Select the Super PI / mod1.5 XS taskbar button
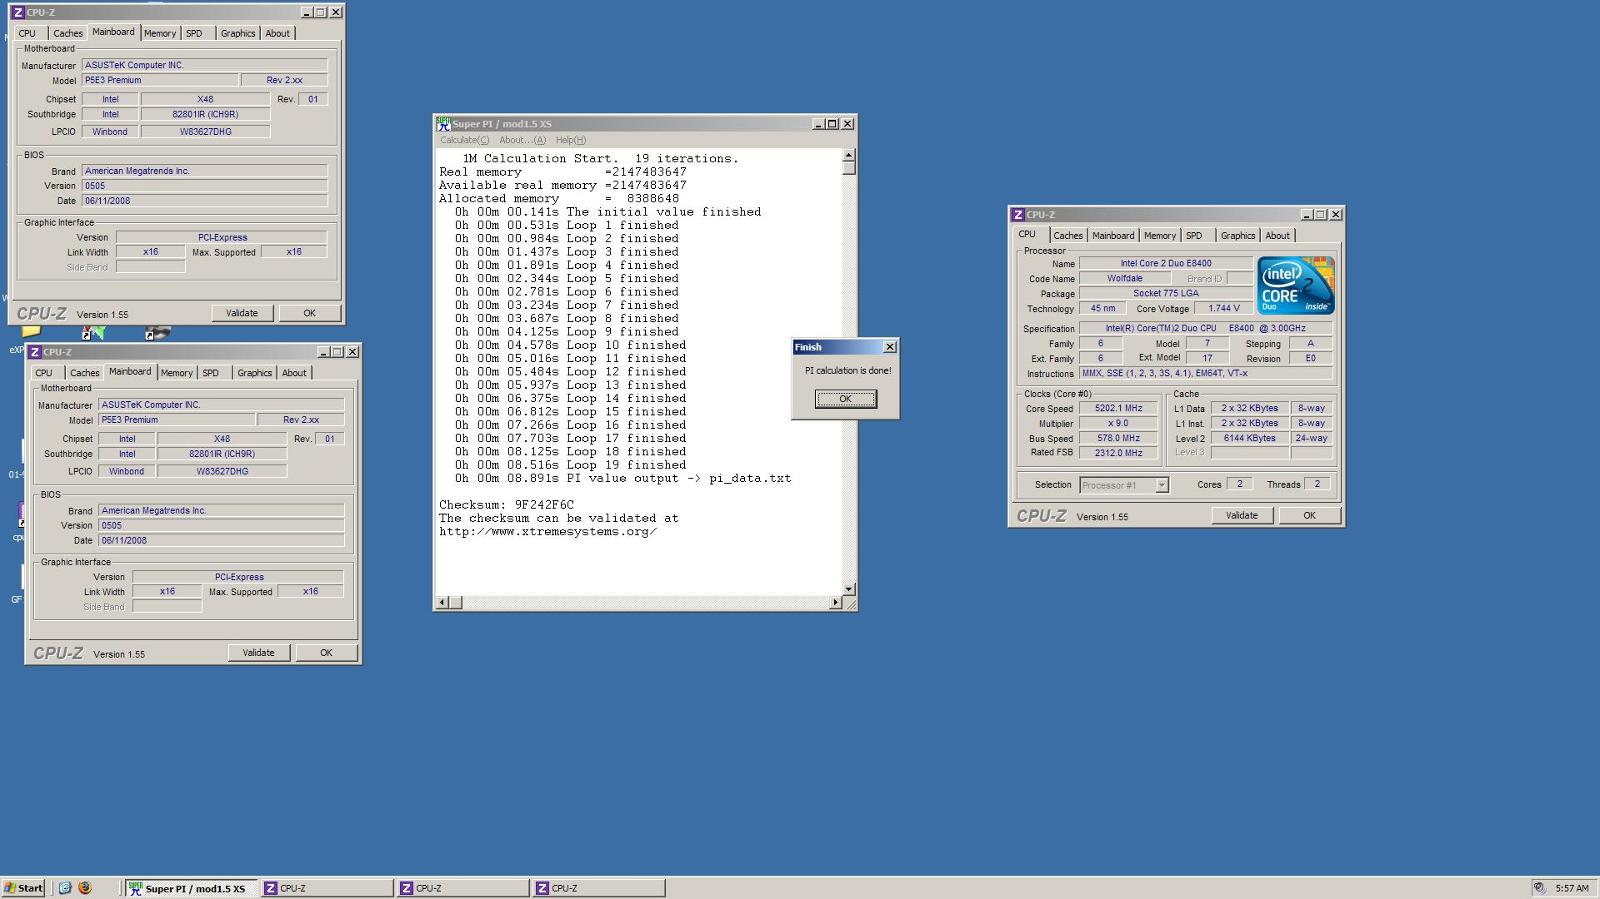This screenshot has width=1600, height=899. point(192,888)
